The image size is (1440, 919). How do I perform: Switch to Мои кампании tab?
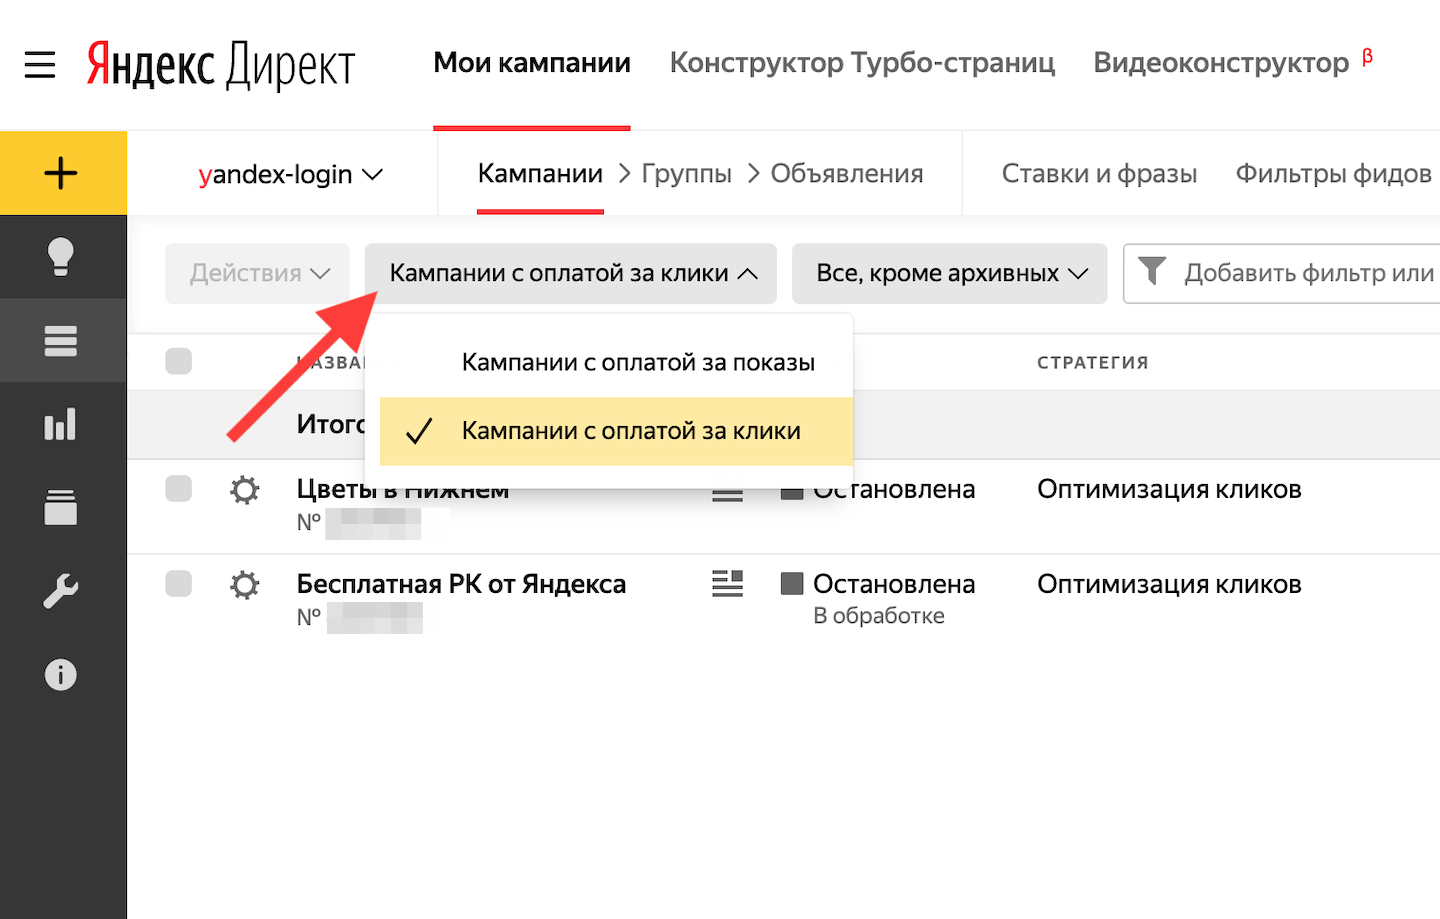tap(532, 63)
